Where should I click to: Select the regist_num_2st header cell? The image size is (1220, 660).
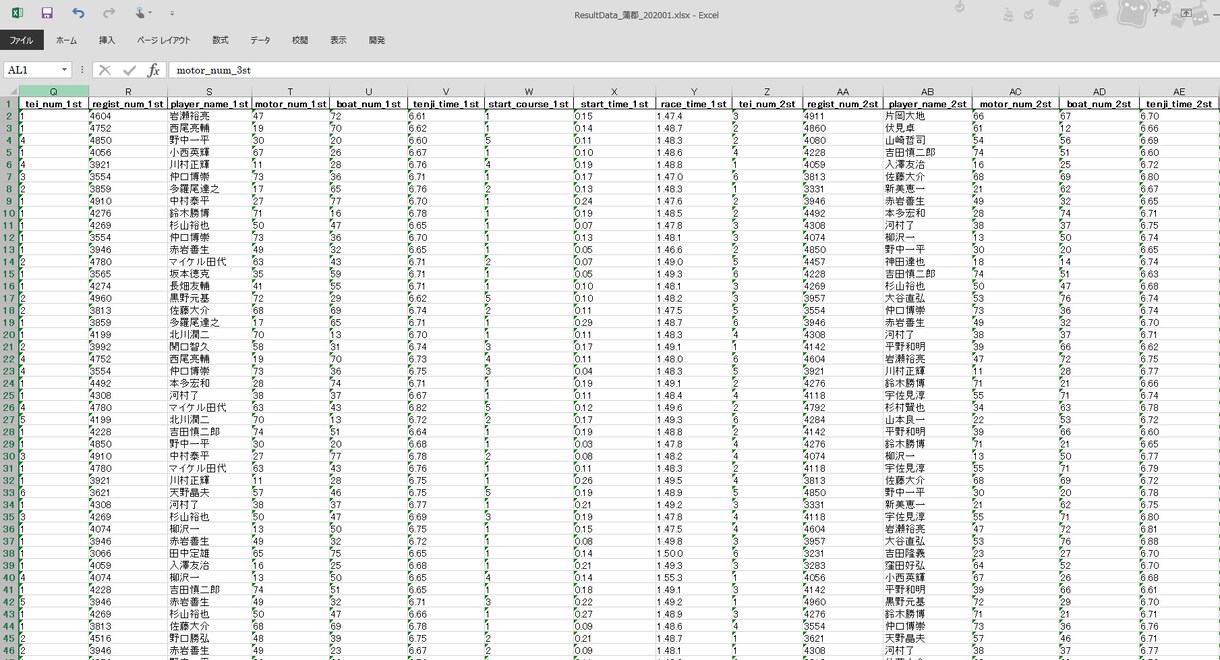coord(842,104)
